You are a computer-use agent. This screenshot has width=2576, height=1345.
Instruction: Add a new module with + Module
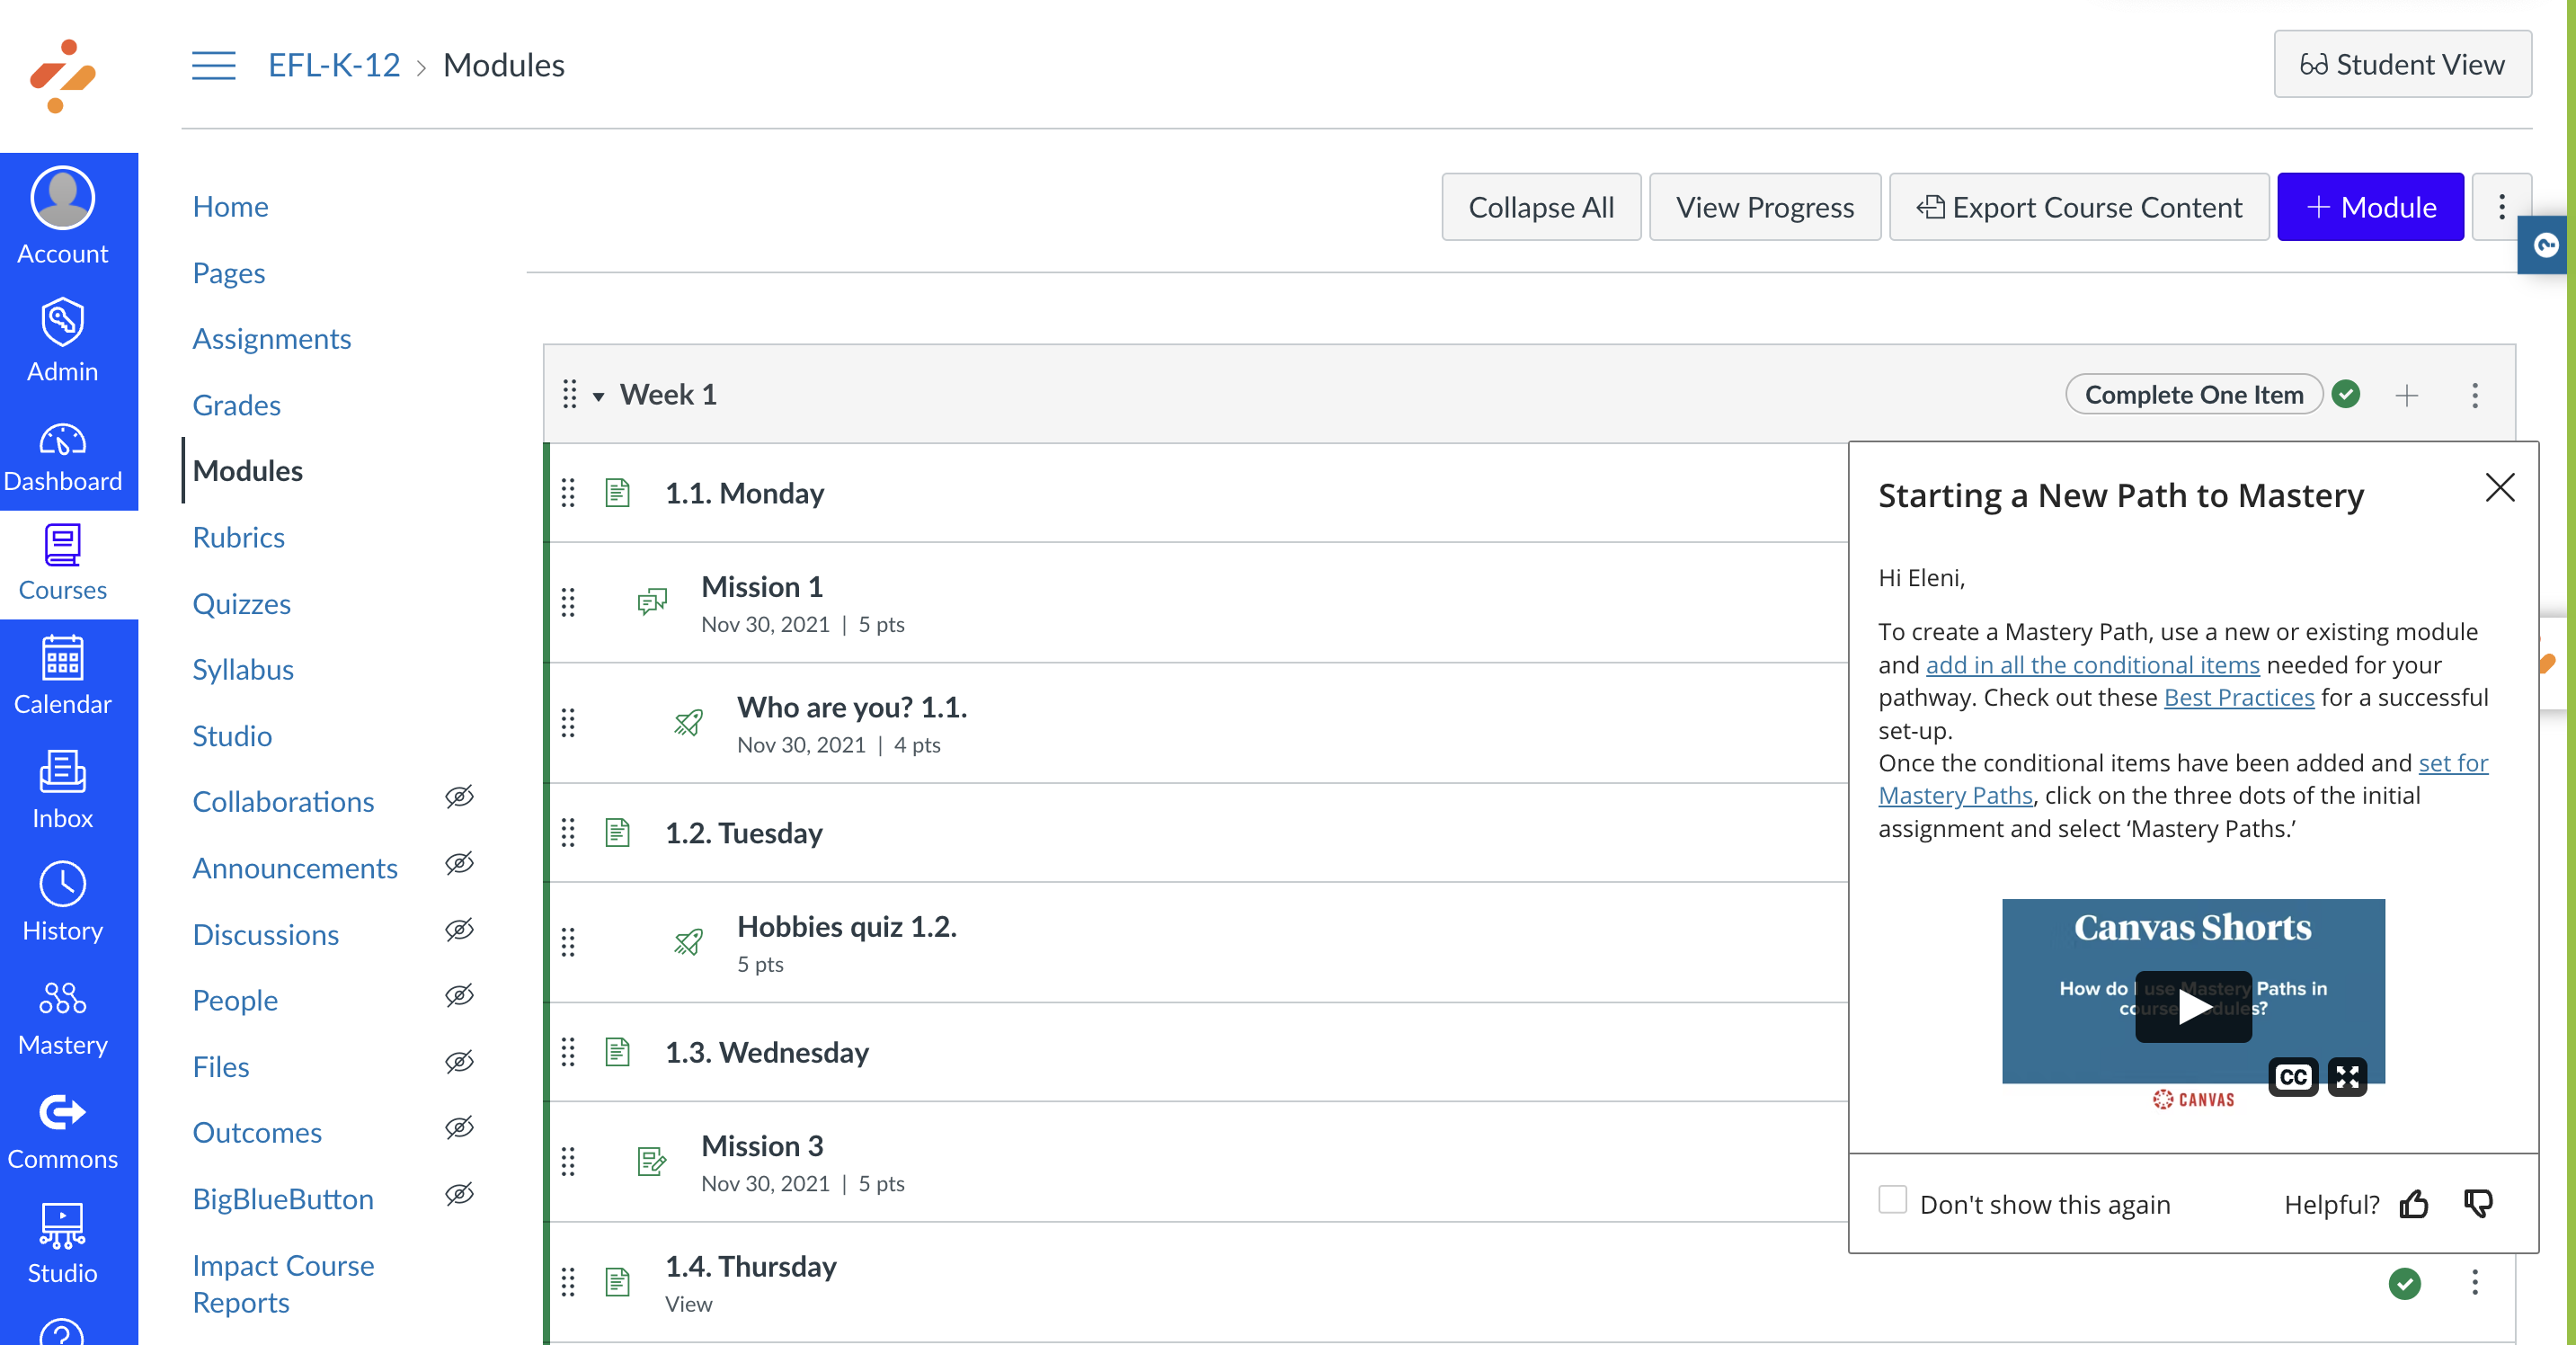(x=2369, y=207)
